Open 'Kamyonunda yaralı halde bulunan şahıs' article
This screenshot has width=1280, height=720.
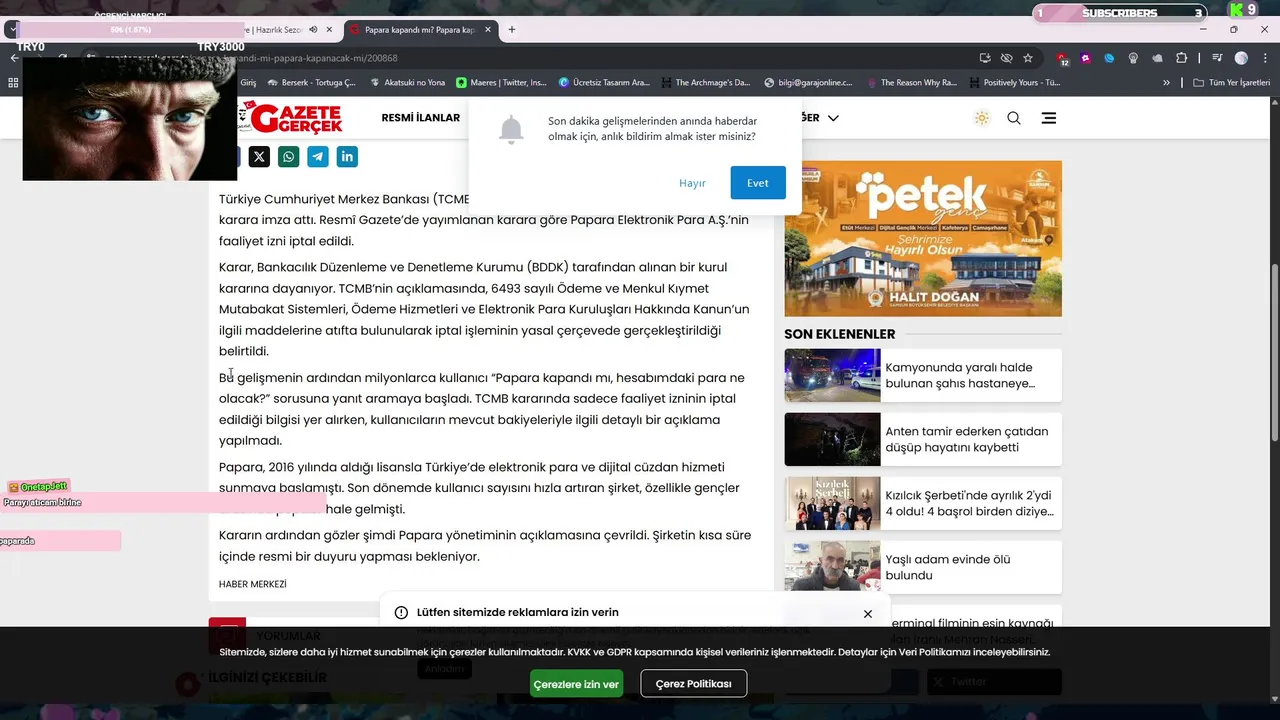coord(960,375)
